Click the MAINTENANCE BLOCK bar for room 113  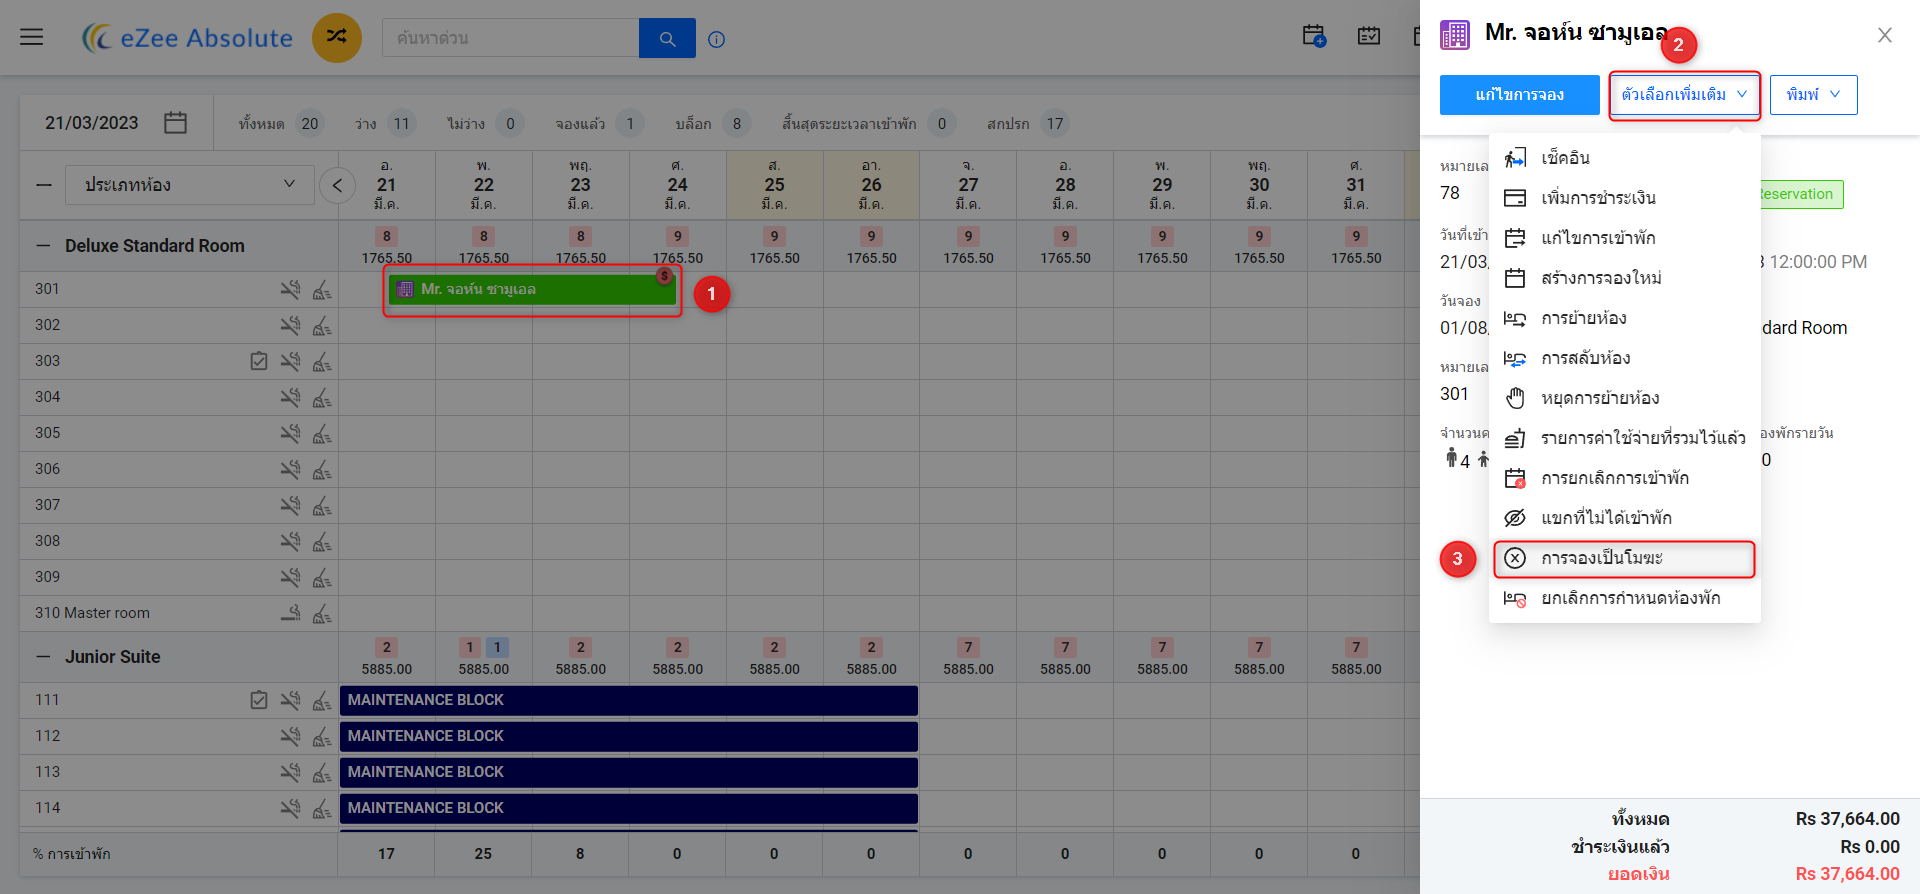[x=628, y=772]
